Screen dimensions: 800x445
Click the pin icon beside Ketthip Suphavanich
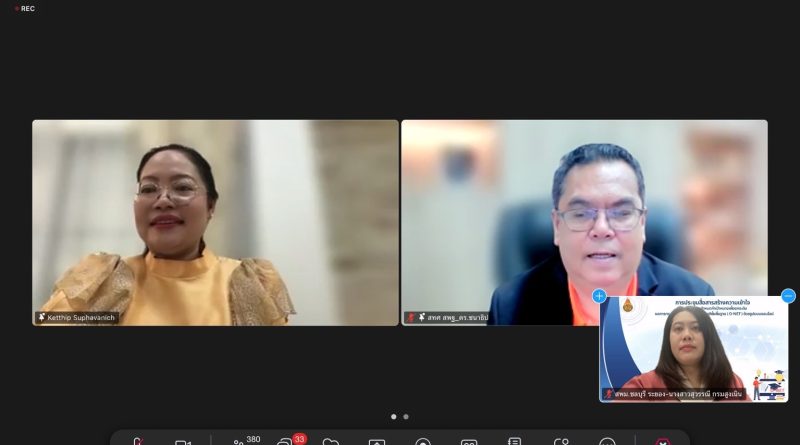point(42,317)
